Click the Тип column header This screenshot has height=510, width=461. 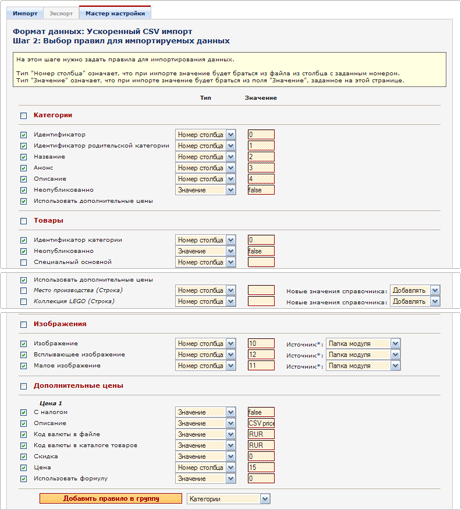click(205, 98)
